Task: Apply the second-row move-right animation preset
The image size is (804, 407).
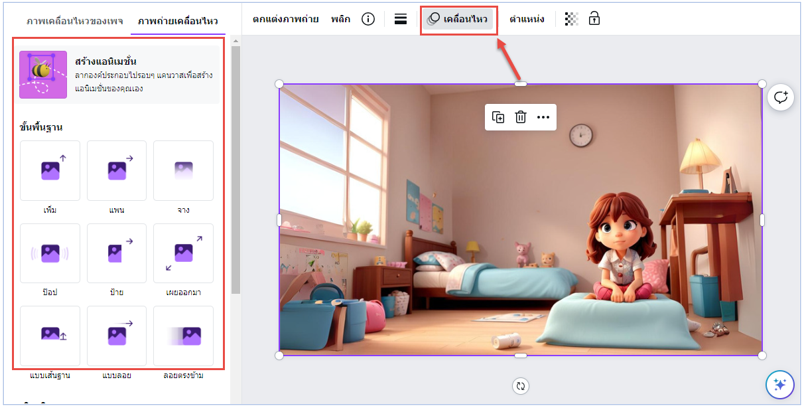Action: [x=116, y=253]
